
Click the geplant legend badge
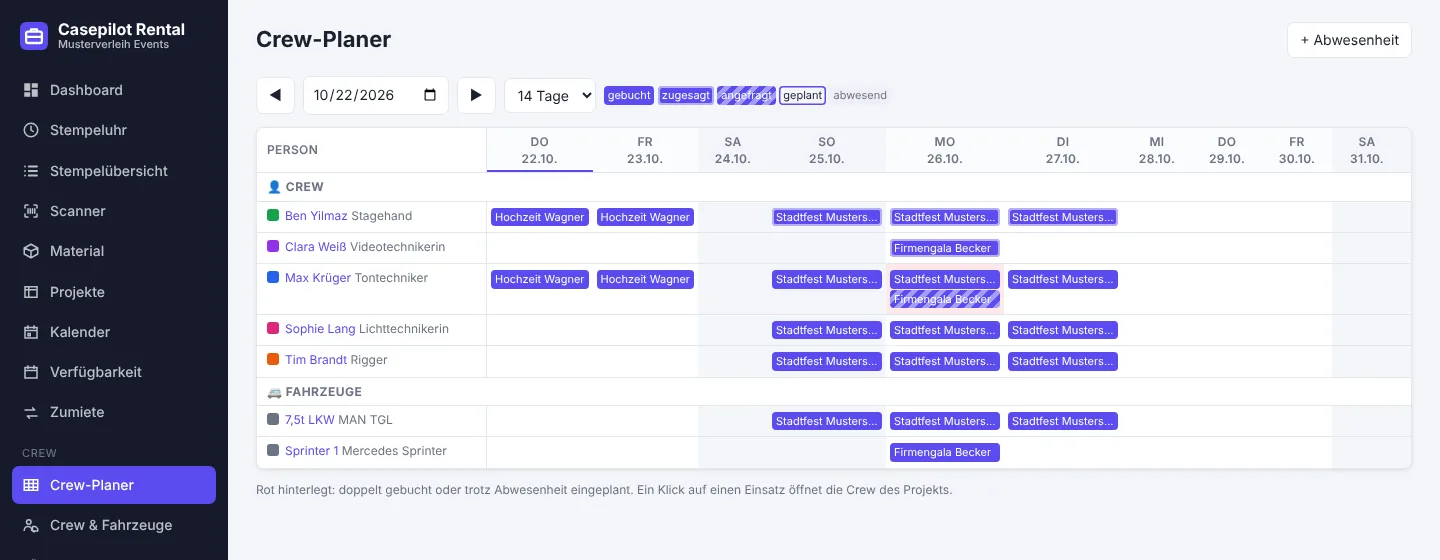(x=802, y=96)
